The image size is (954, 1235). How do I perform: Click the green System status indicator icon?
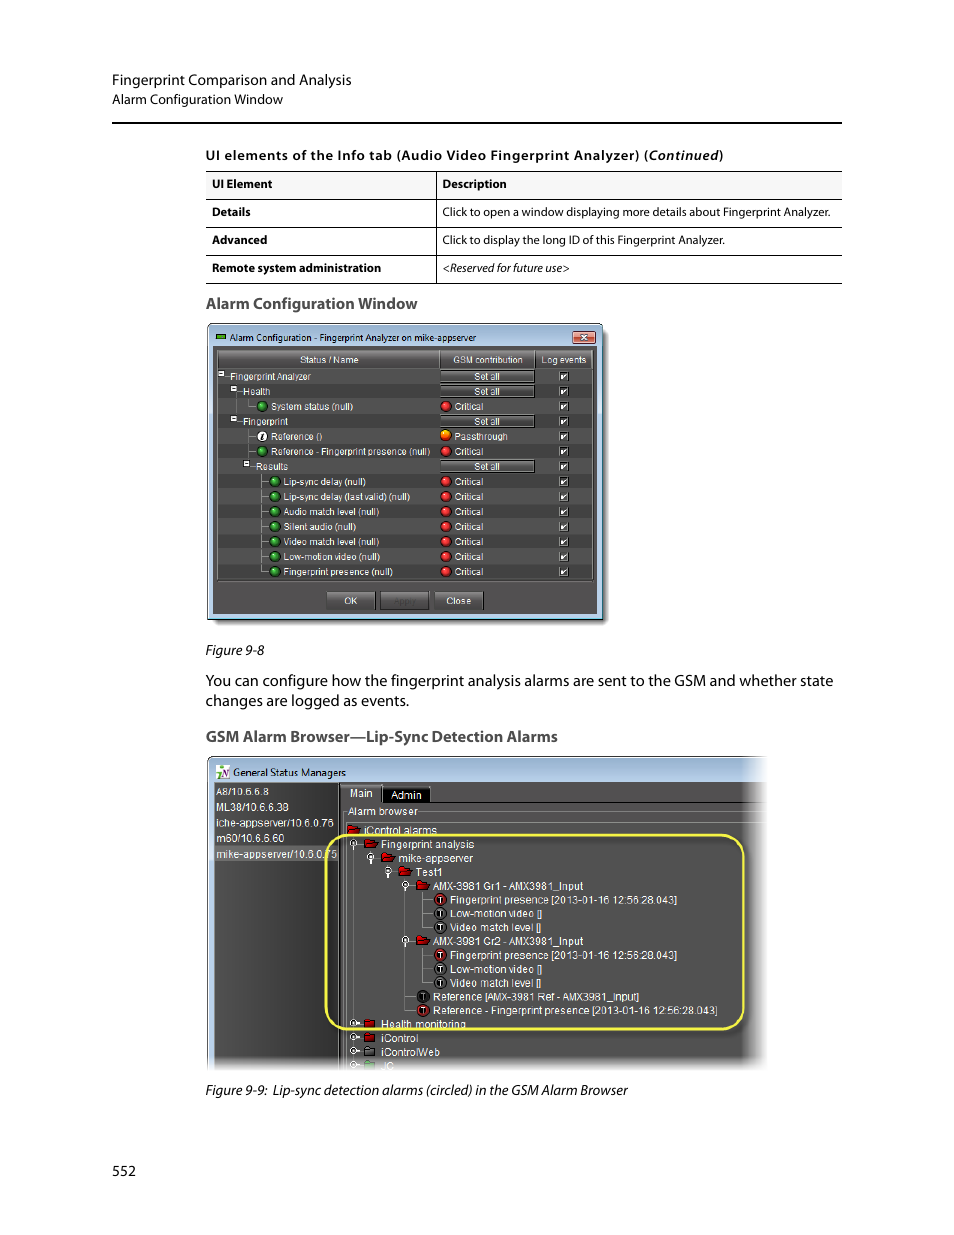(x=262, y=407)
